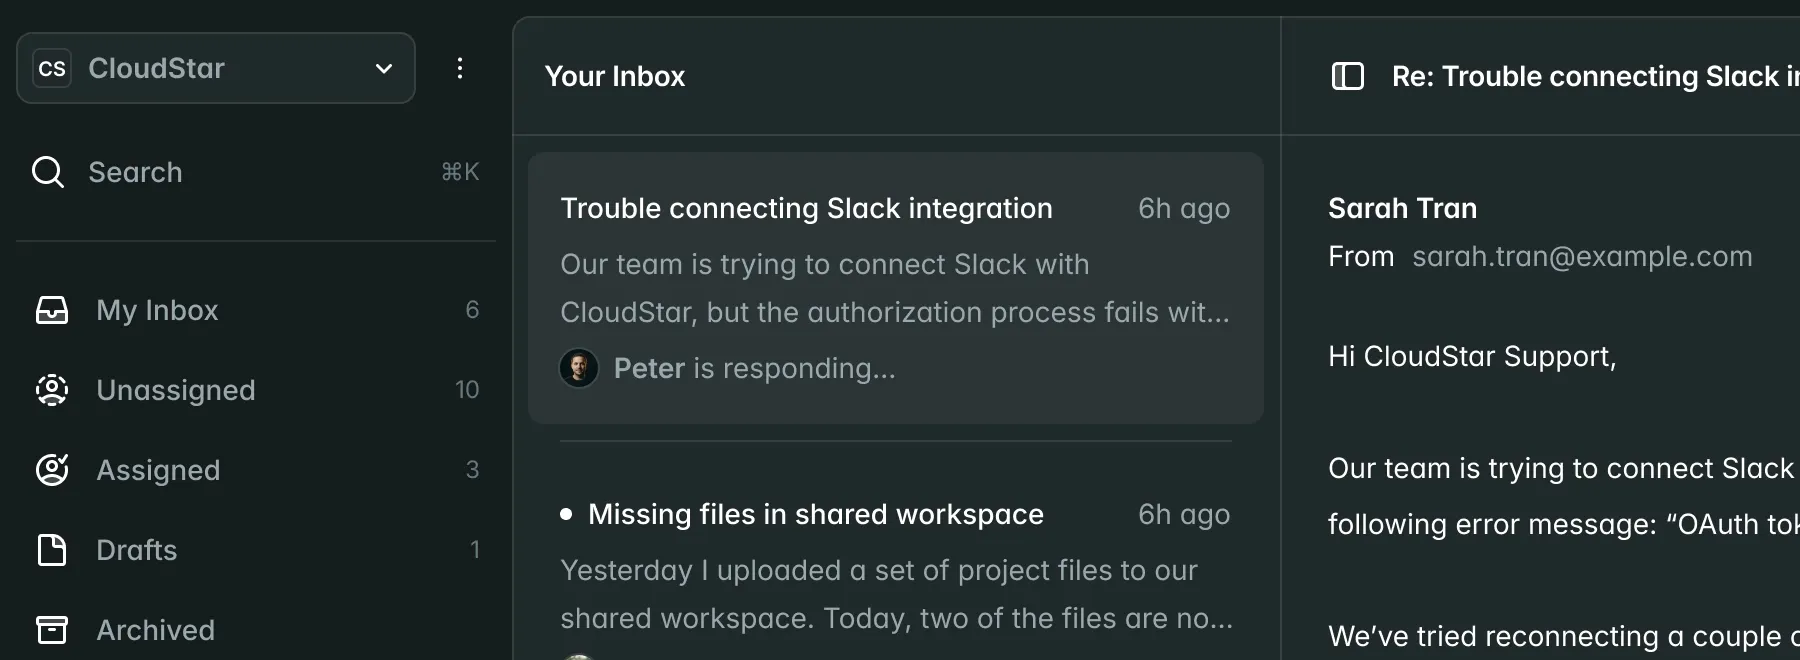Click the magnifier search icon
1800x660 pixels.
pyautogui.click(x=48, y=172)
